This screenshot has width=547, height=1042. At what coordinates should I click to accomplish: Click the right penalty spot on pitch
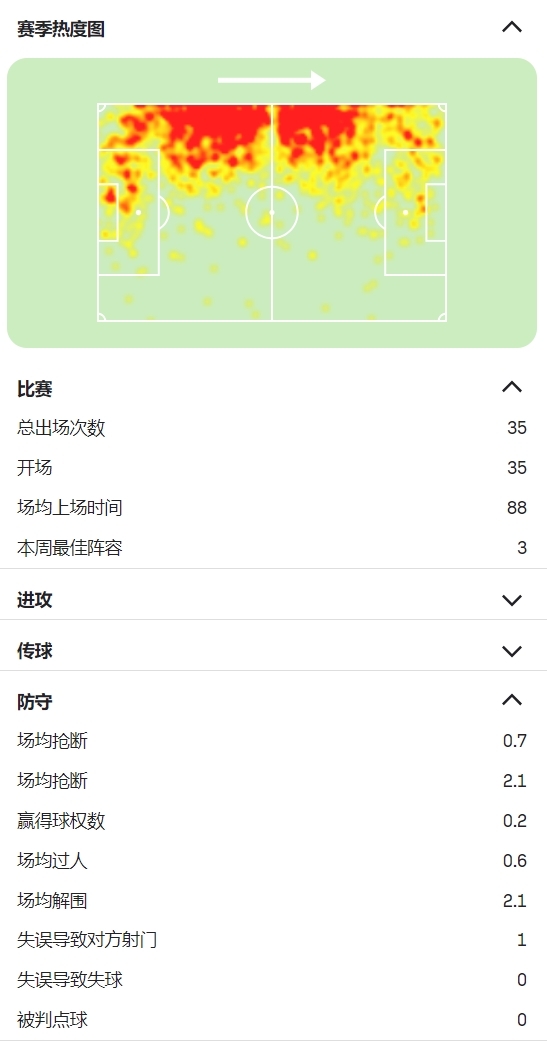(x=405, y=213)
